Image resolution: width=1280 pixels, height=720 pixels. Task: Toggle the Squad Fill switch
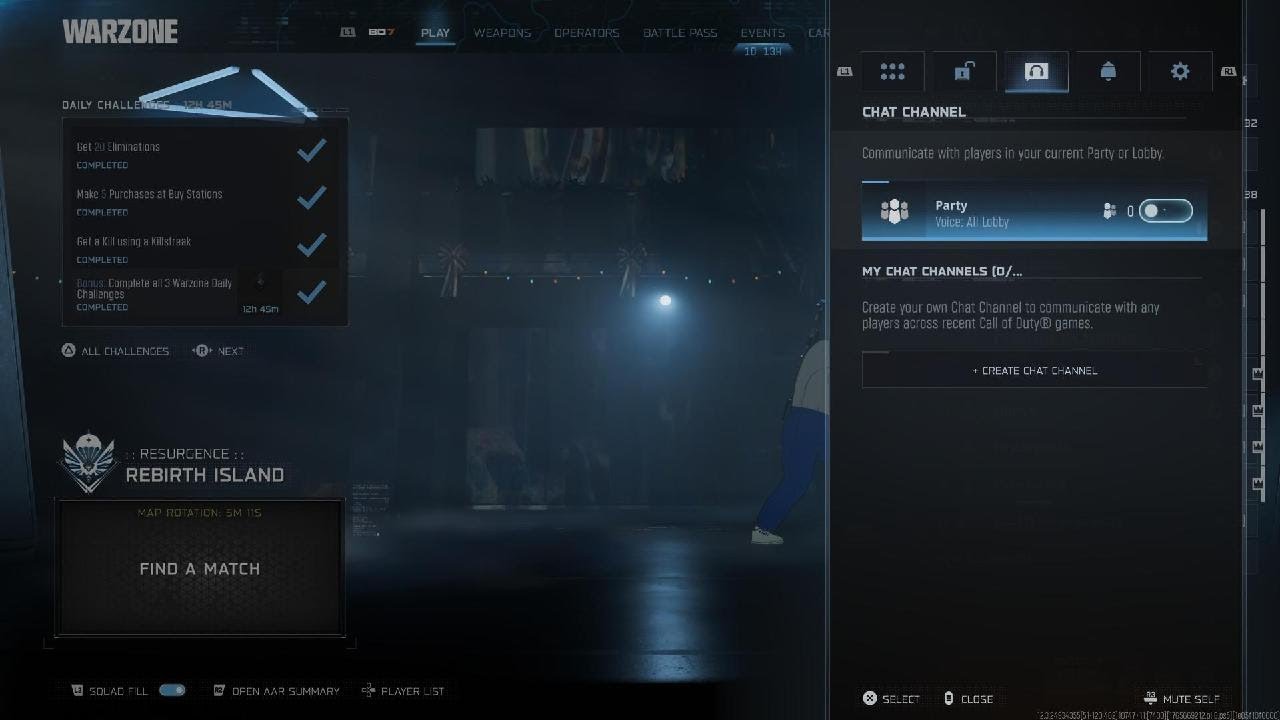click(172, 691)
